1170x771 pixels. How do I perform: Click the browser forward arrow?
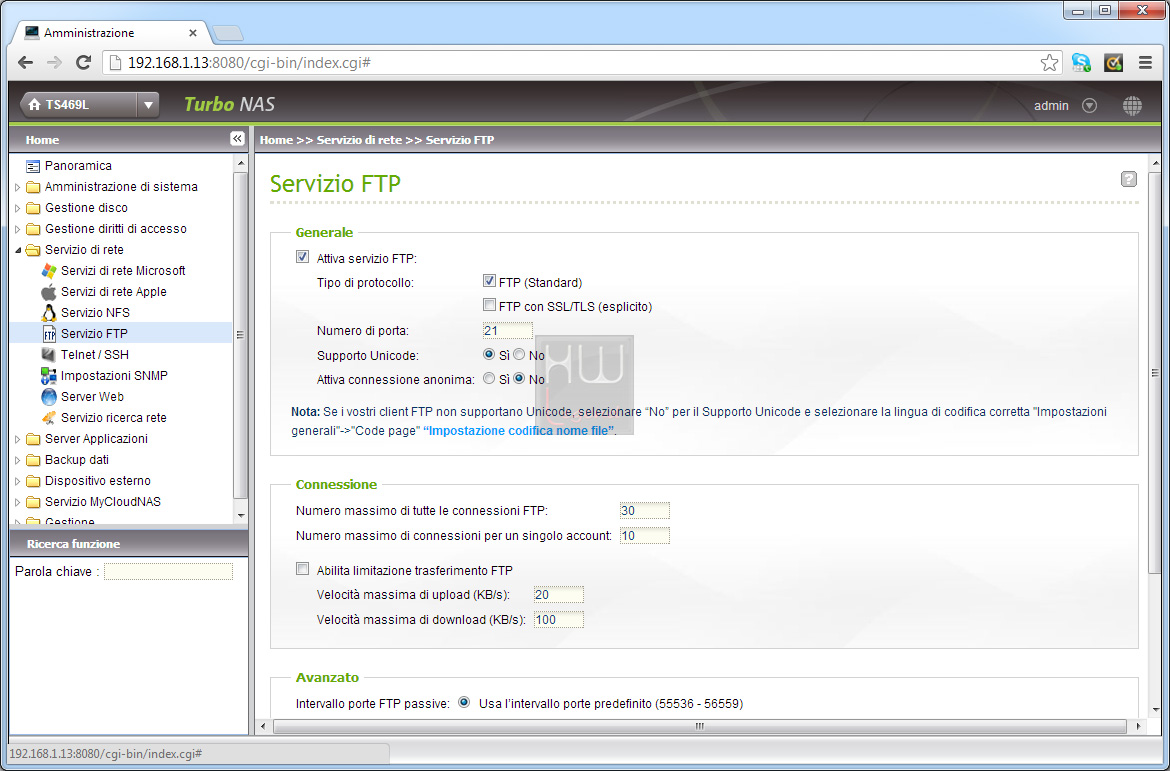(x=54, y=63)
